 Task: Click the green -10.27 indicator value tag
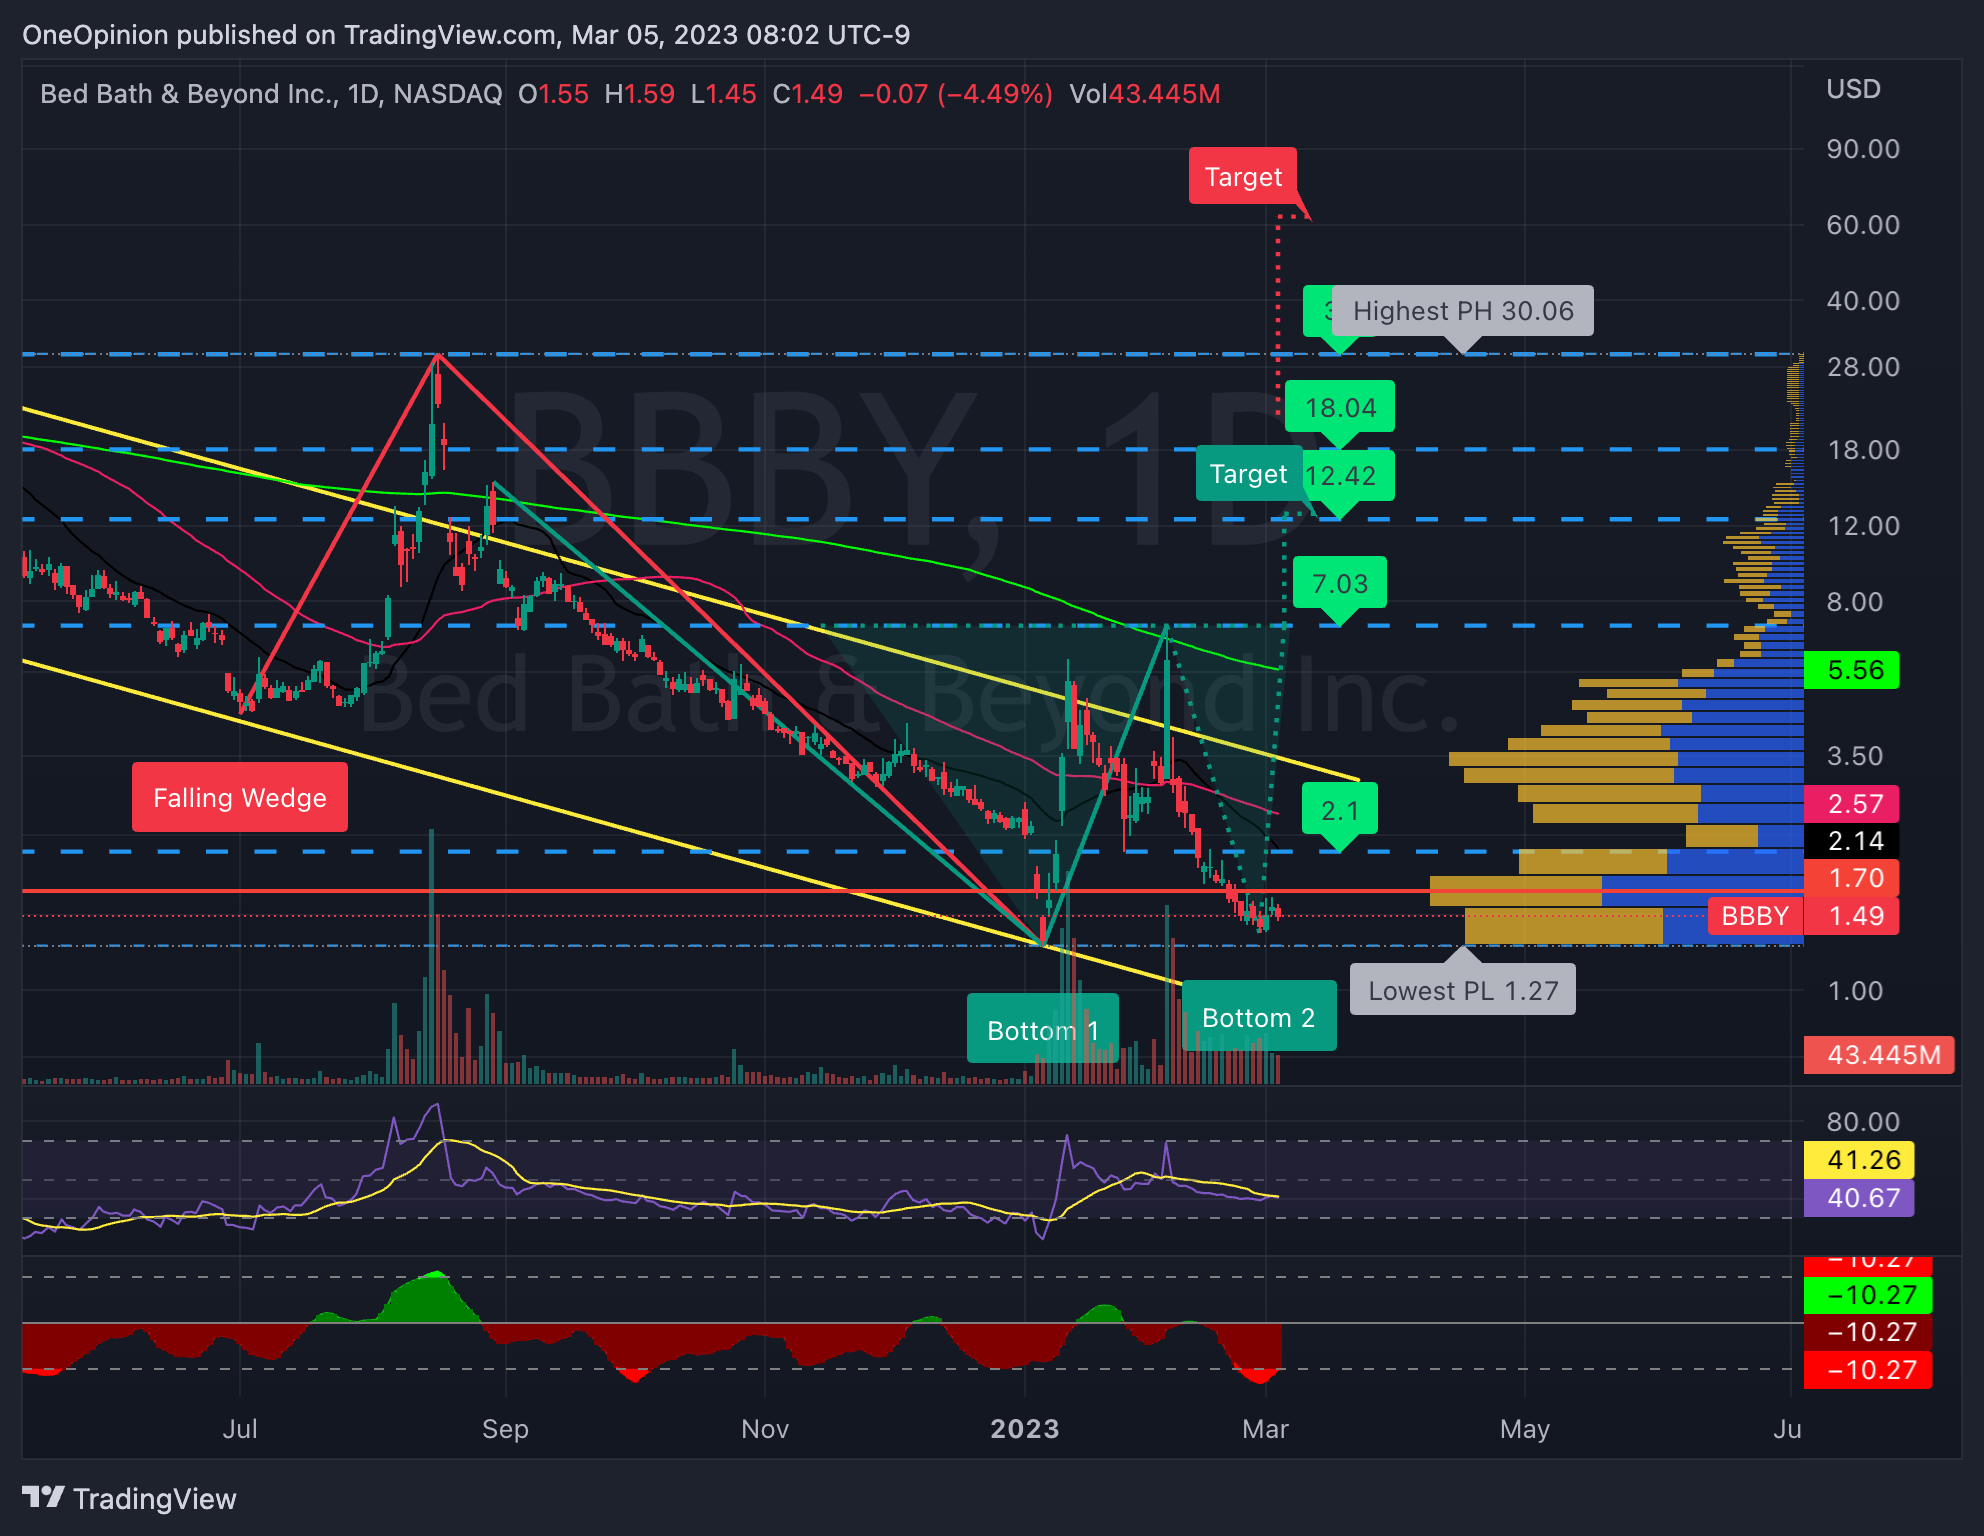1868,1295
